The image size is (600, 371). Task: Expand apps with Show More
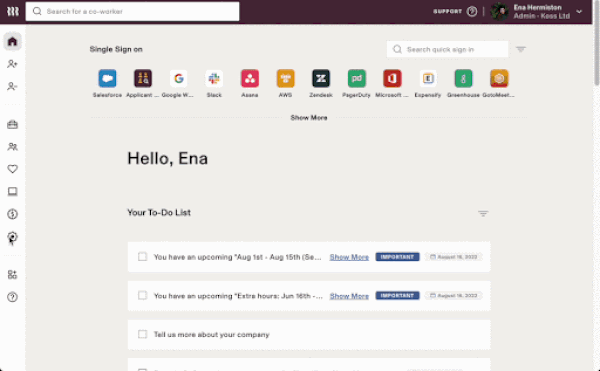[309, 118]
